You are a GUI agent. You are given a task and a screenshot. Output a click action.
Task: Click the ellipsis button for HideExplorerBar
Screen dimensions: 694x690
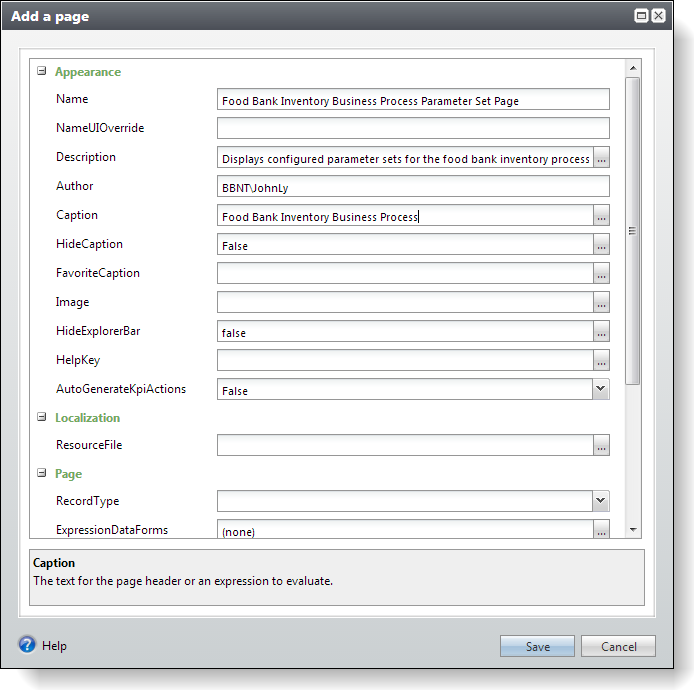(601, 331)
